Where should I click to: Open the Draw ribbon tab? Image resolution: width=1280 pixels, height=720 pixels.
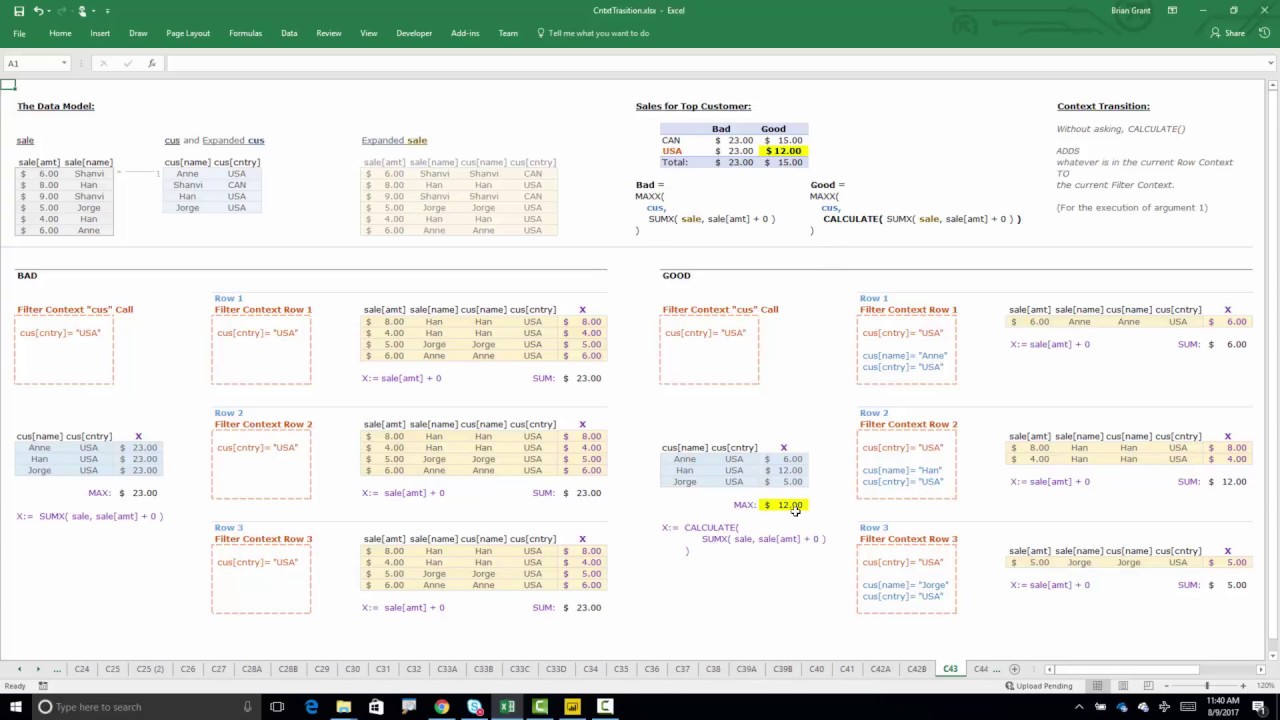pyautogui.click(x=138, y=33)
